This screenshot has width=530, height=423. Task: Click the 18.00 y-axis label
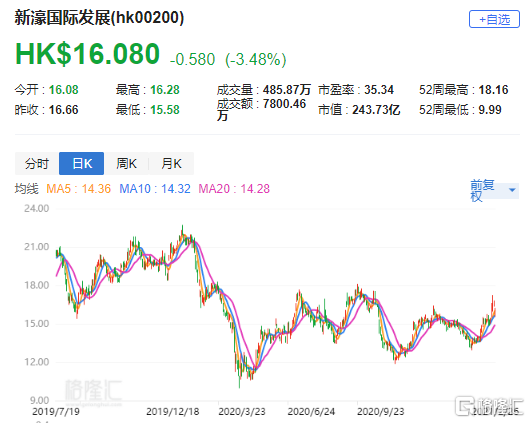click(x=37, y=285)
